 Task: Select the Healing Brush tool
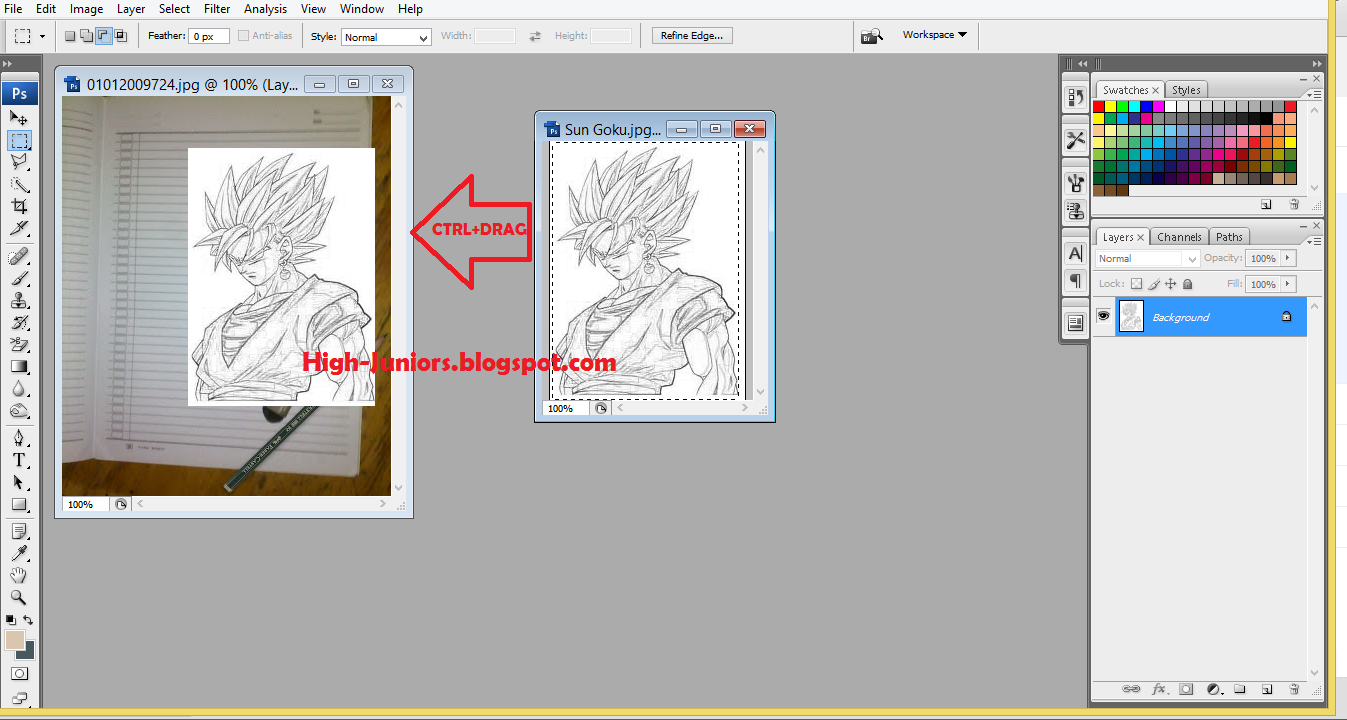19,257
